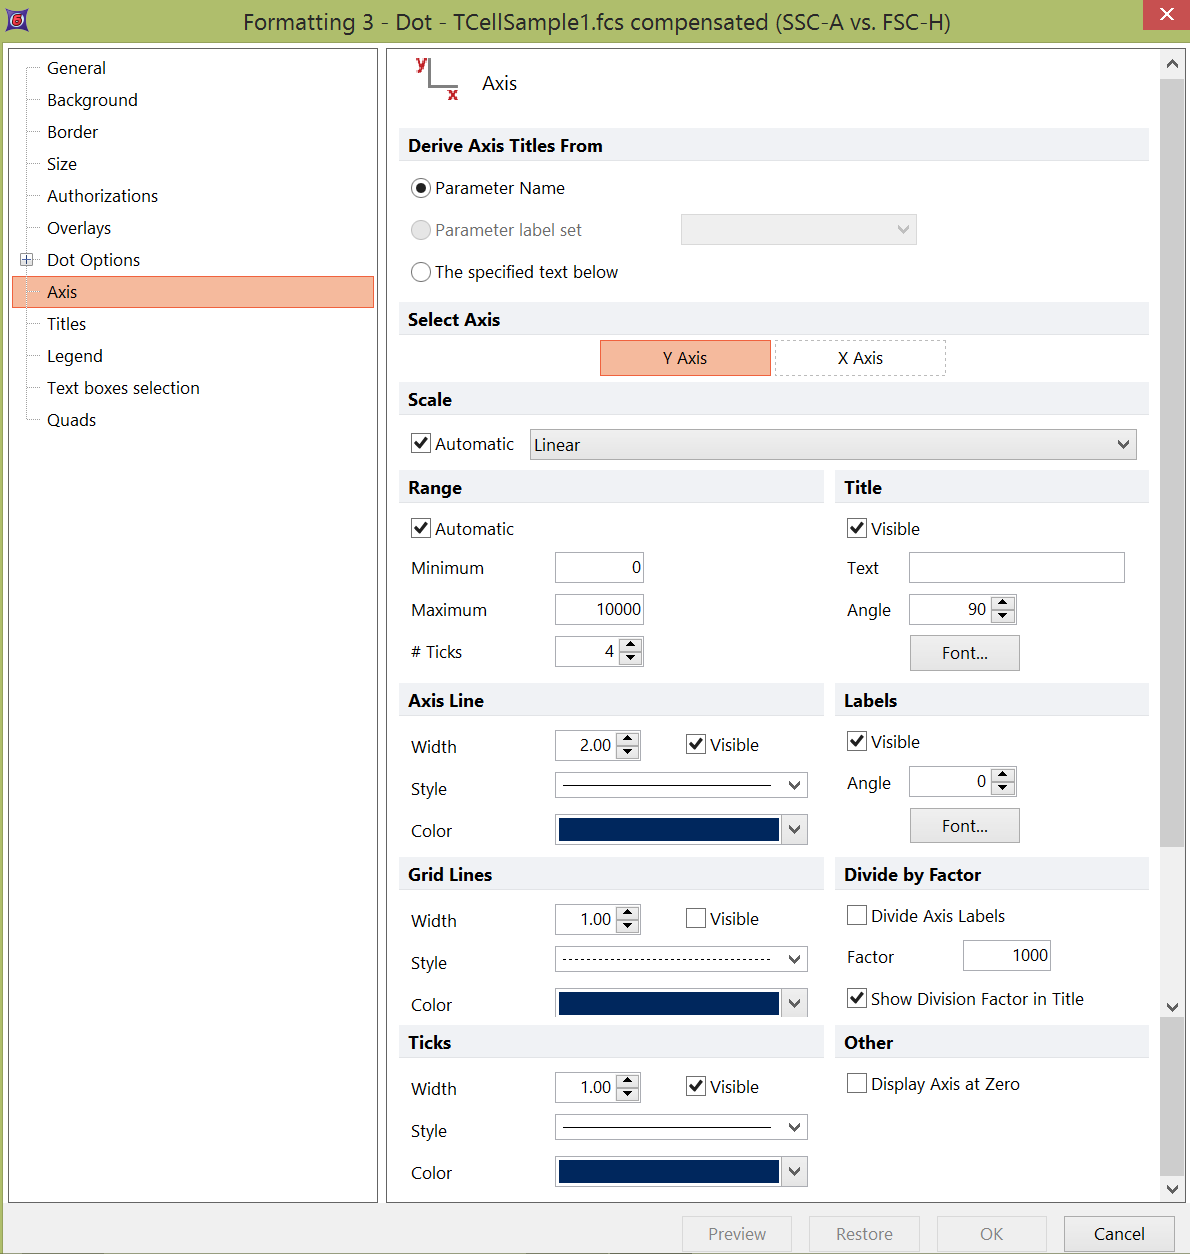Decrease Grid Lines Width with down arrow
This screenshot has height=1260, width=1190.
tap(627, 926)
